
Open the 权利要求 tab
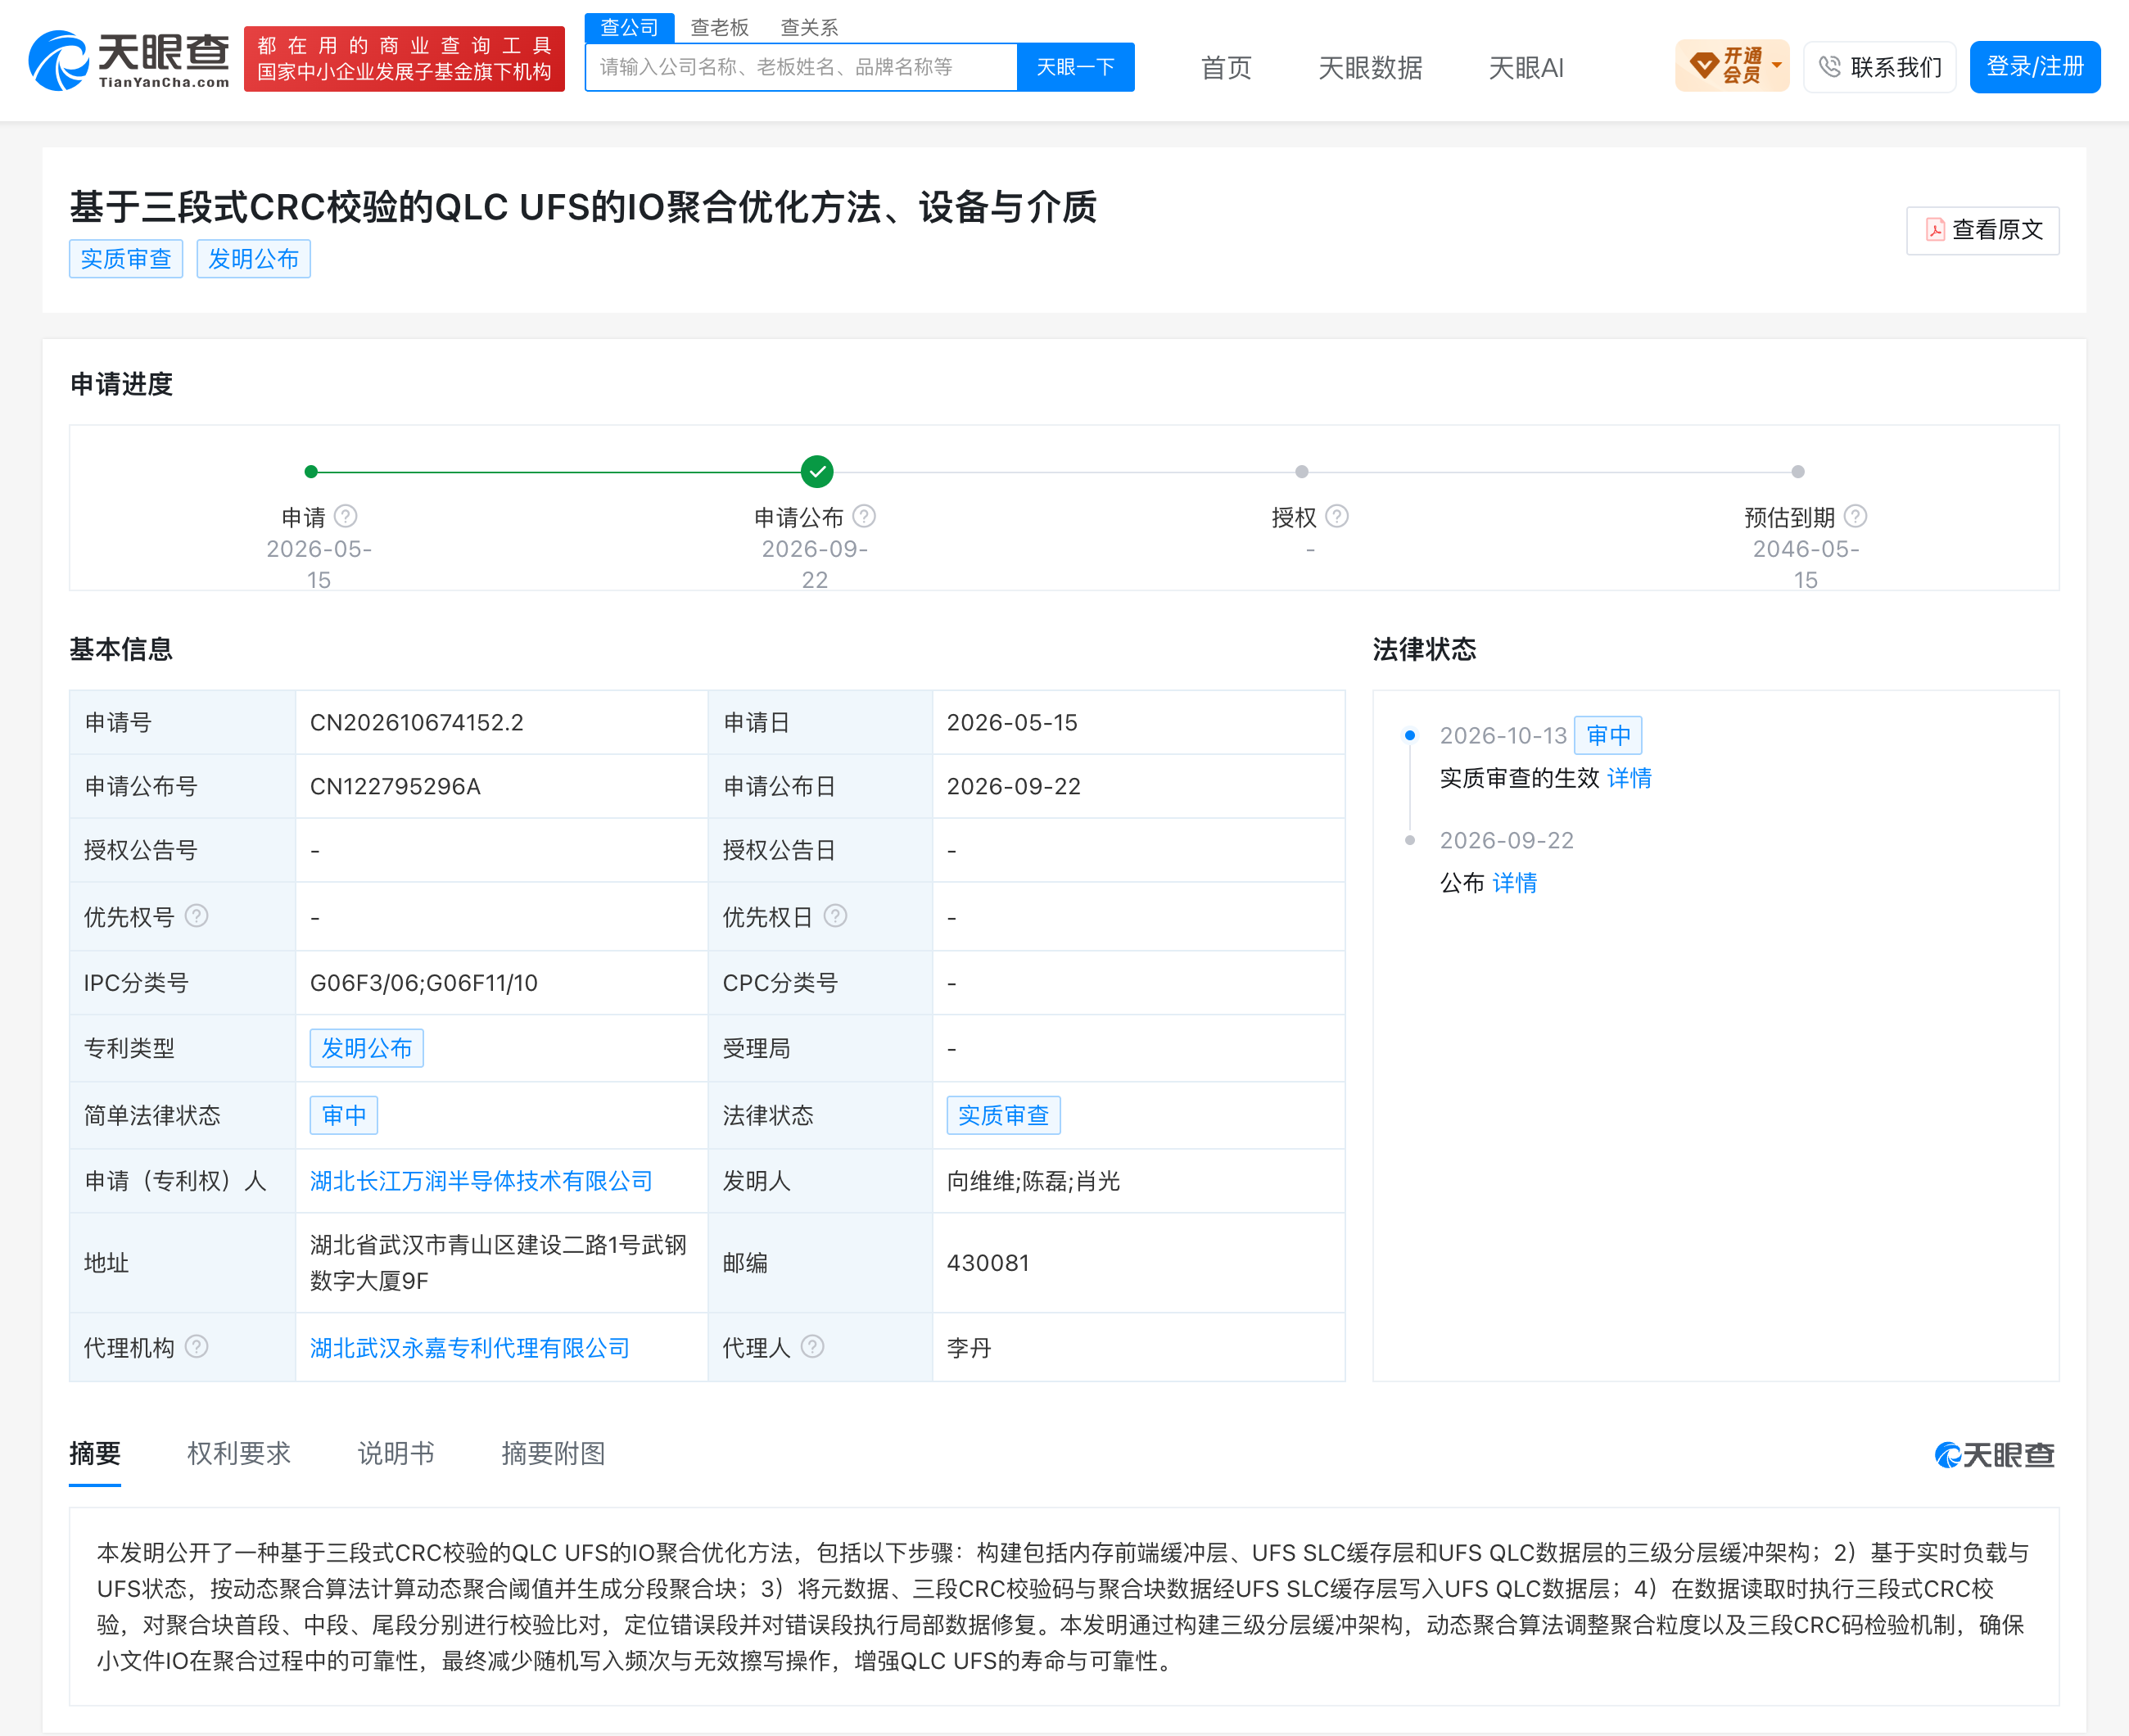click(x=239, y=1453)
